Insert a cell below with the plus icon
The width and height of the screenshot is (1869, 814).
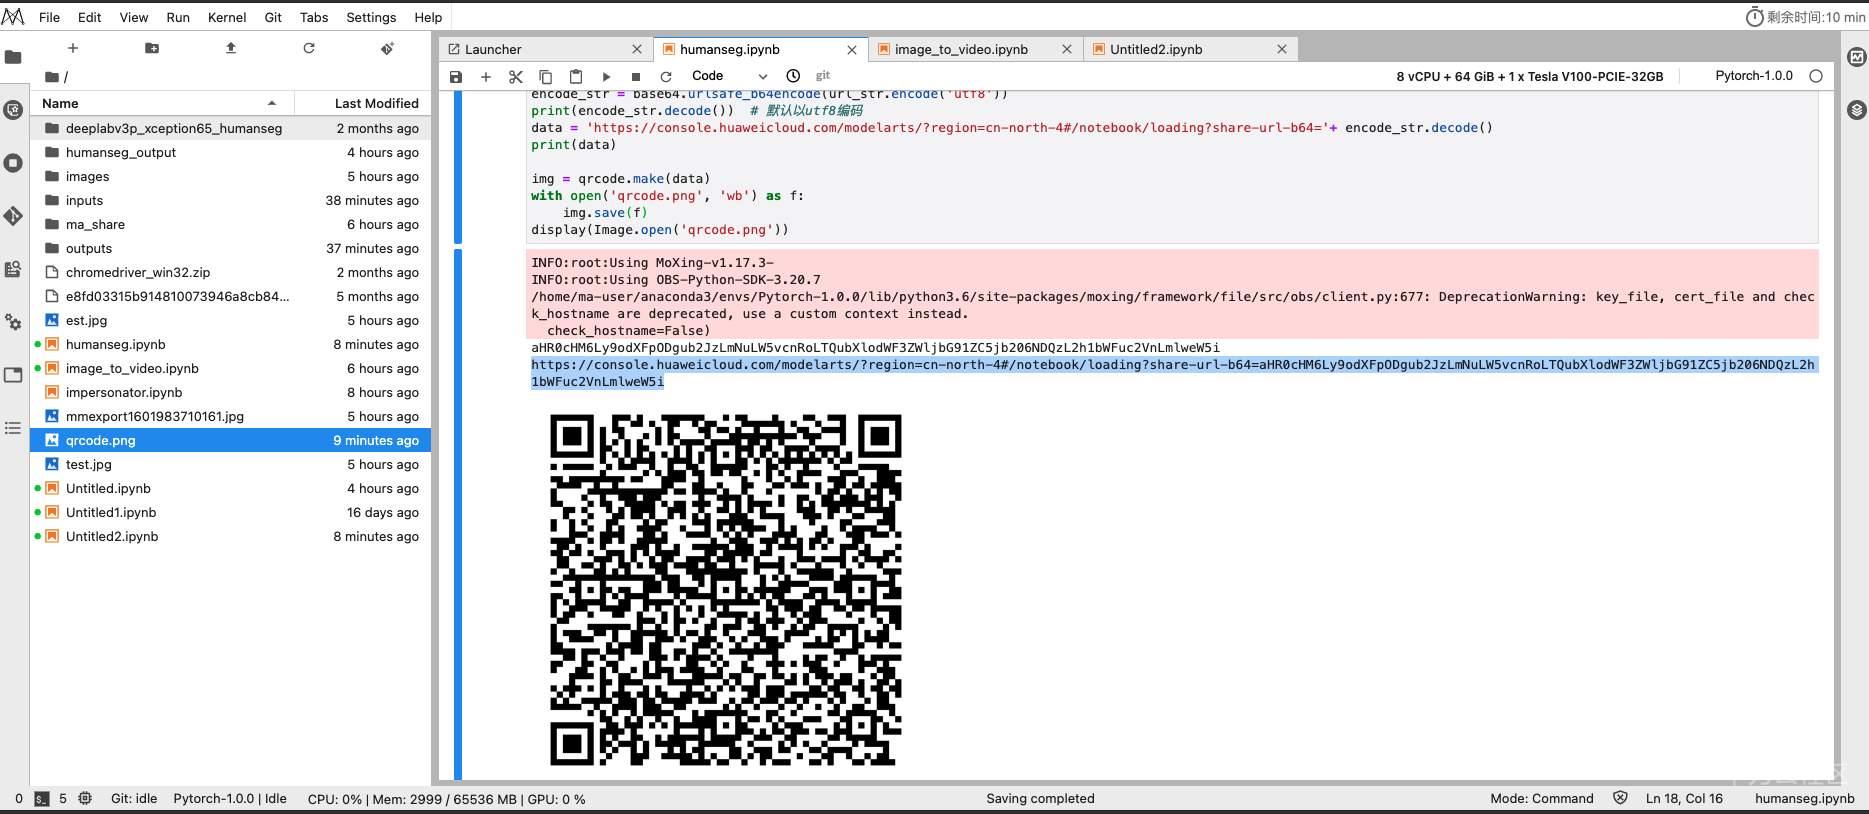[x=486, y=76]
